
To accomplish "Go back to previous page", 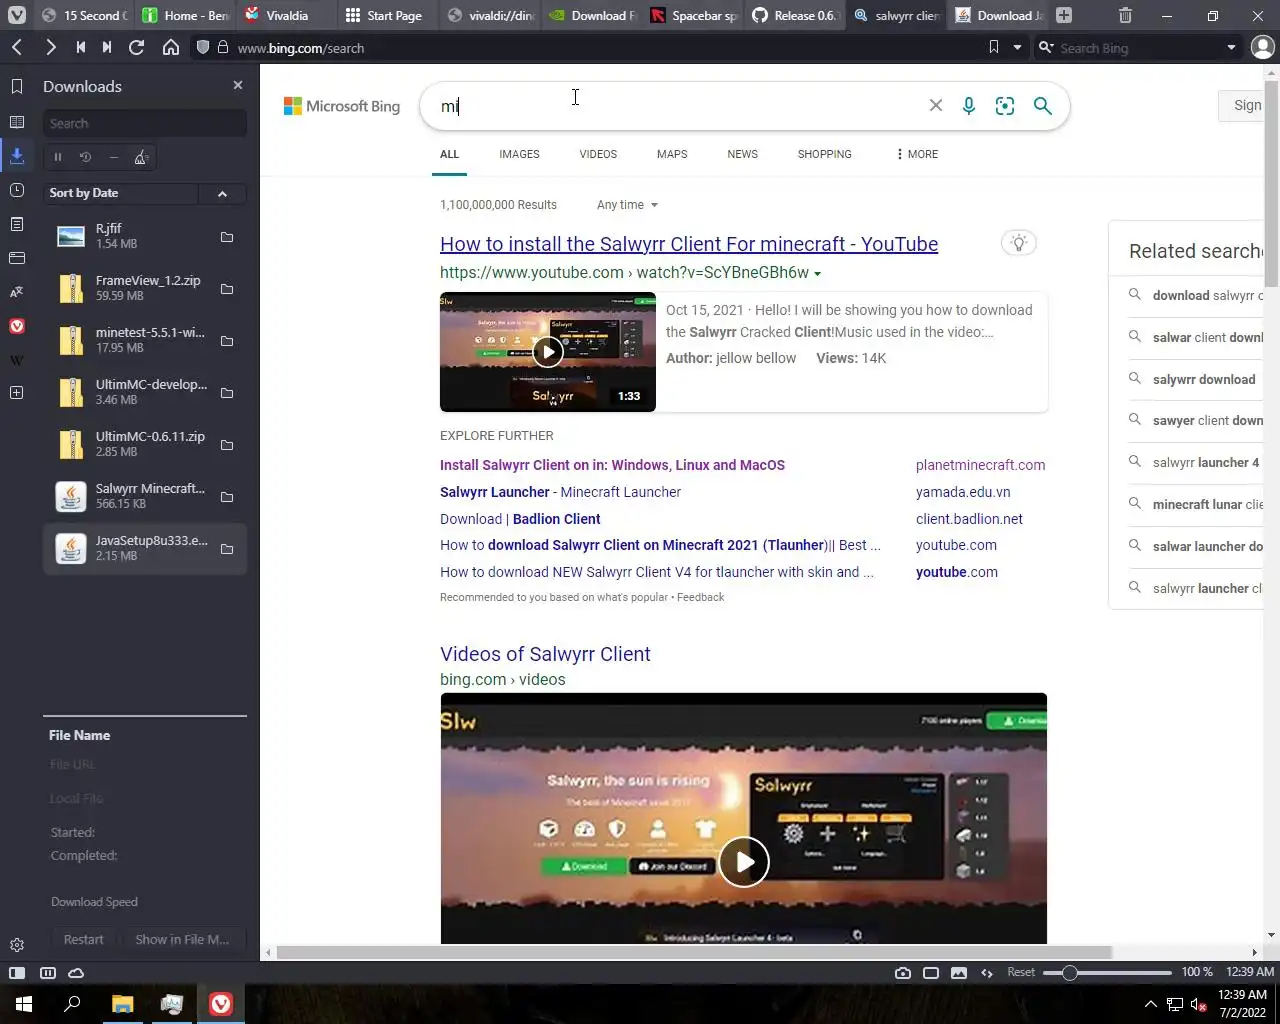I will tap(17, 48).
